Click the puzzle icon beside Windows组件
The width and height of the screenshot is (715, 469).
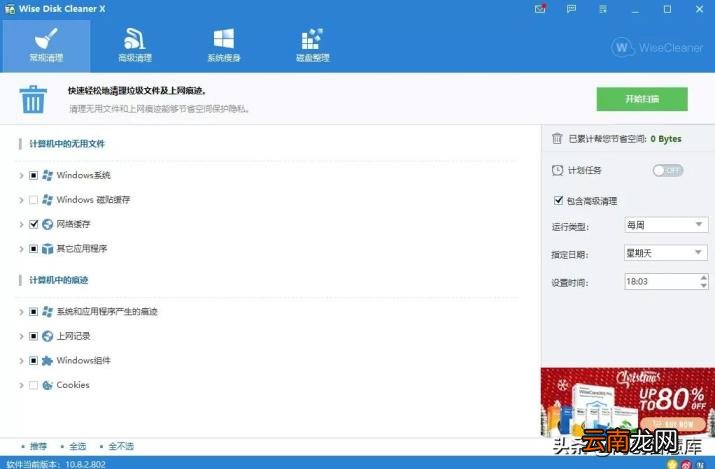coord(47,361)
